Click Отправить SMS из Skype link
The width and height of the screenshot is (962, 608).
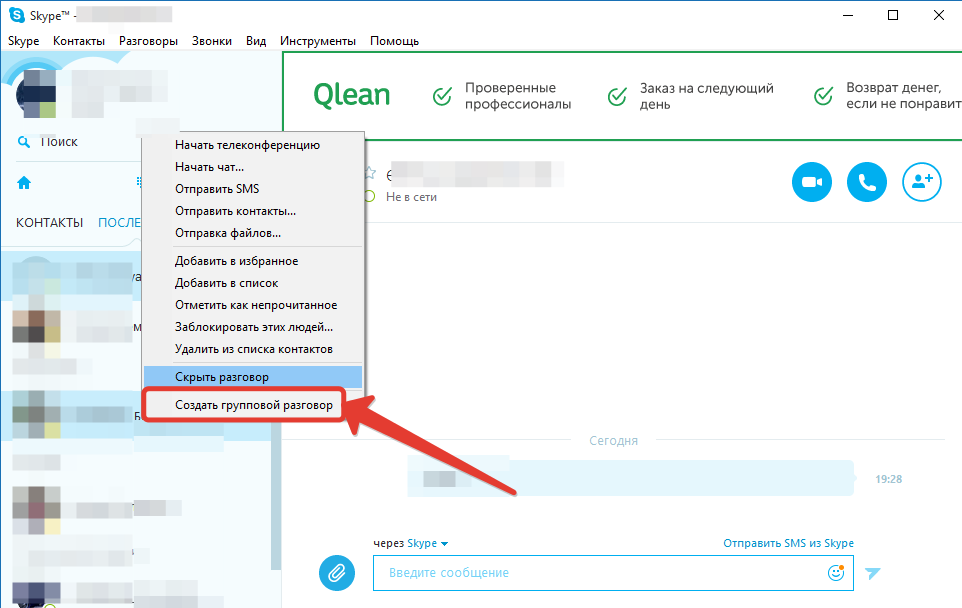(788, 543)
